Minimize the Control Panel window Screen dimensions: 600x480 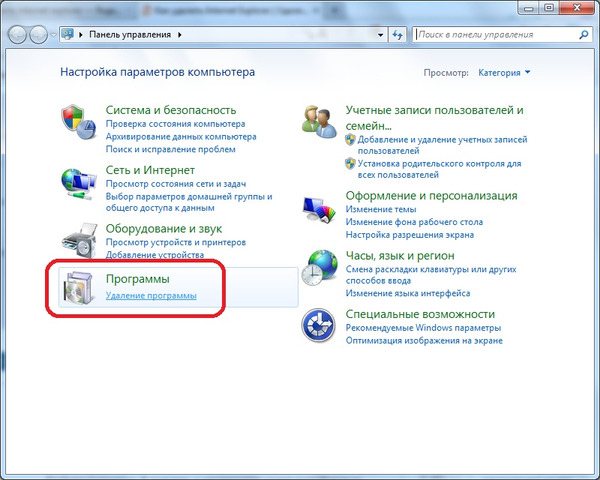click(x=530, y=8)
